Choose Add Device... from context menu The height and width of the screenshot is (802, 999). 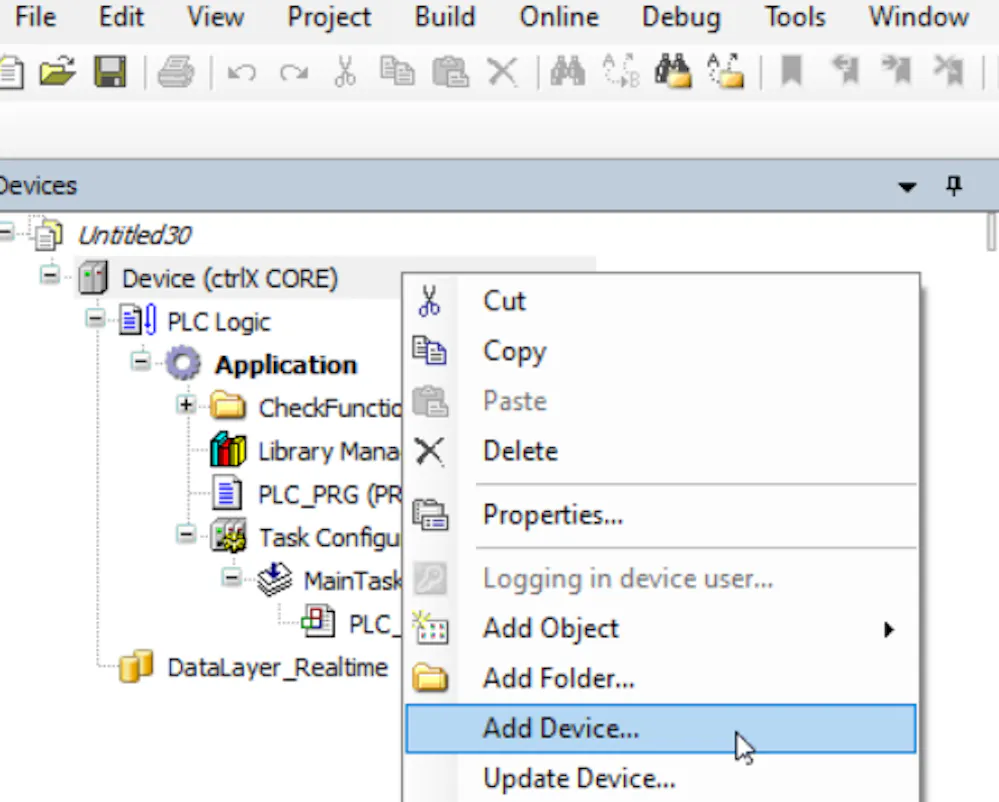(560, 729)
